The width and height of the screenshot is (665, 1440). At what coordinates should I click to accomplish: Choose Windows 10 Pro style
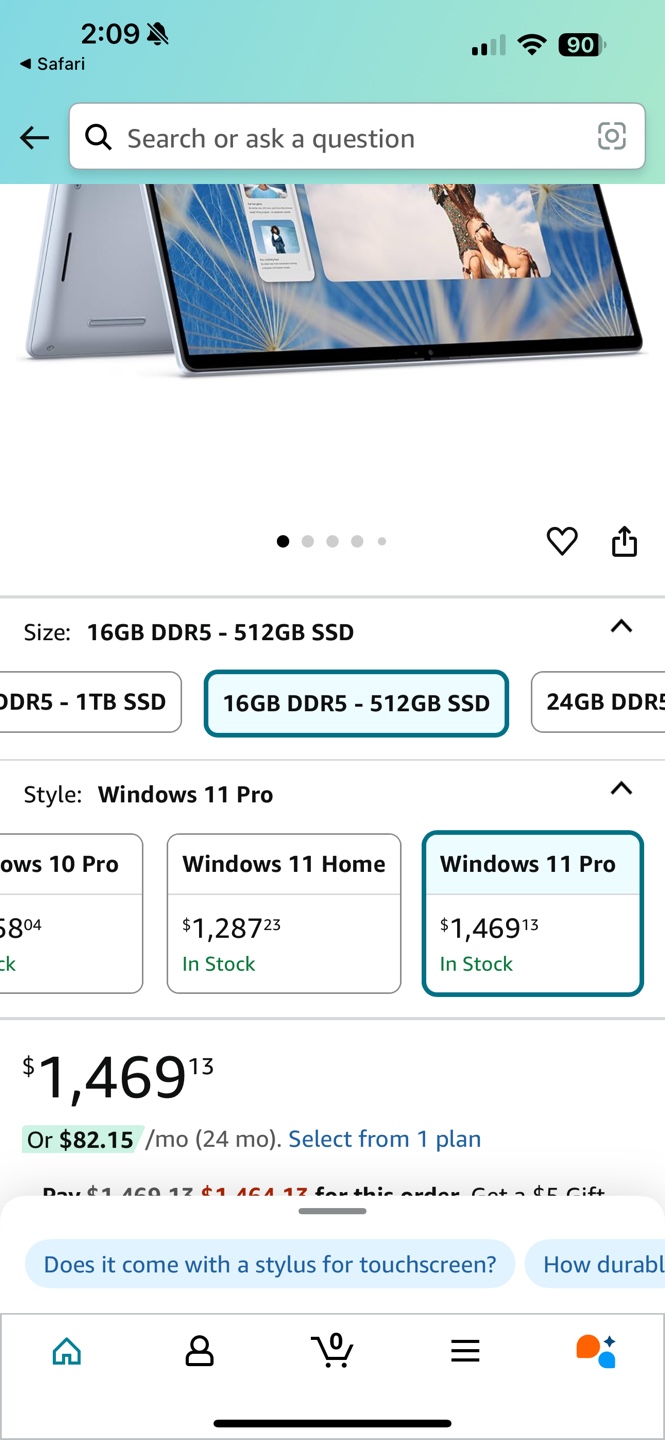[71, 914]
